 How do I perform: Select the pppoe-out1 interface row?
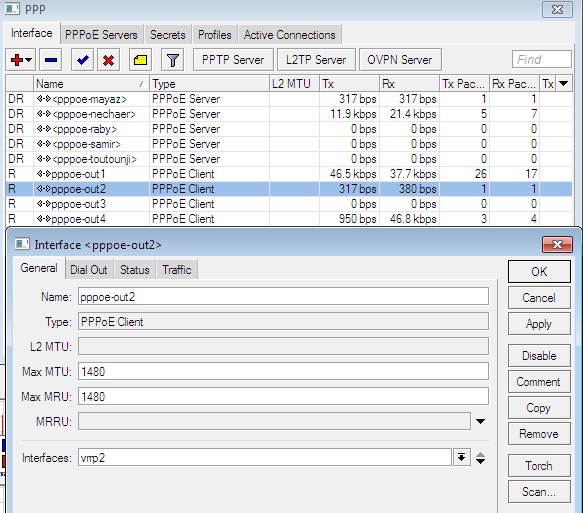[x=289, y=174]
